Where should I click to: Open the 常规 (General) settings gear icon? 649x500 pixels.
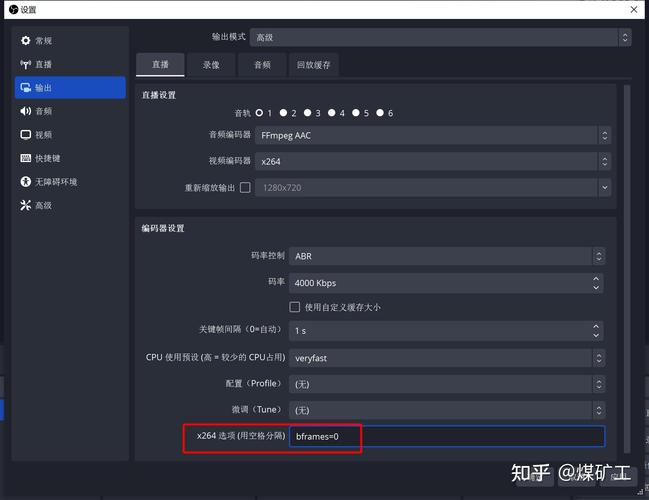[26, 41]
